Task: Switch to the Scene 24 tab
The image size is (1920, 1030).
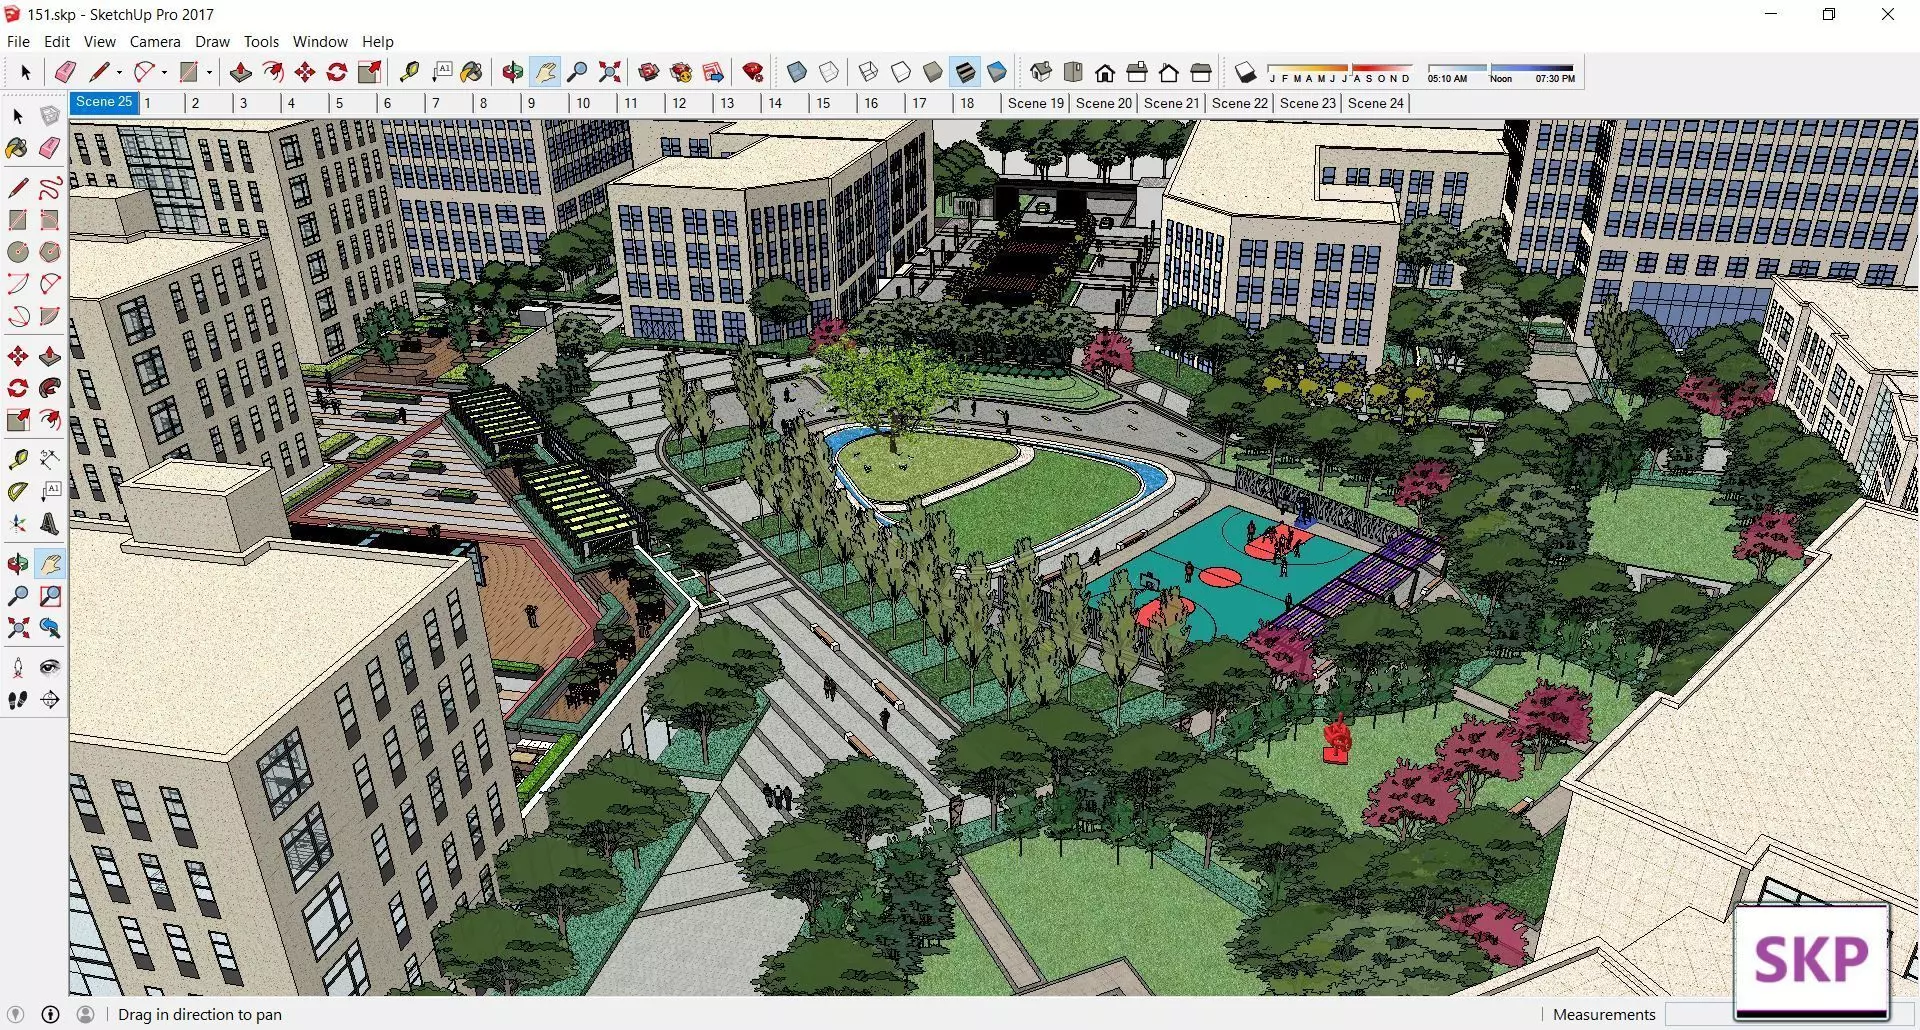Action: pos(1376,103)
